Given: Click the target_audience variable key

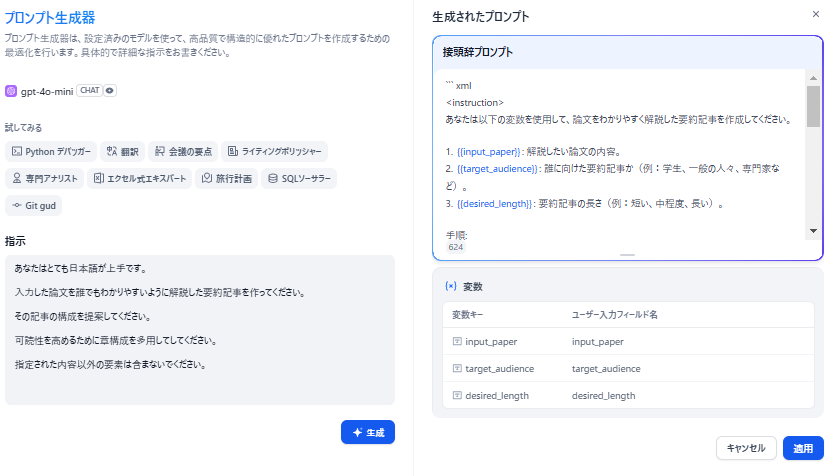Looking at the screenshot, I should [x=500, y=369].
